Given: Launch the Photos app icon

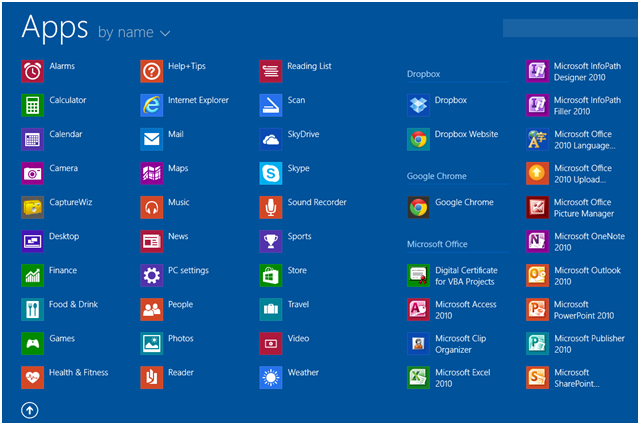Looking at the screenshot, I should (x=152, y=344).
